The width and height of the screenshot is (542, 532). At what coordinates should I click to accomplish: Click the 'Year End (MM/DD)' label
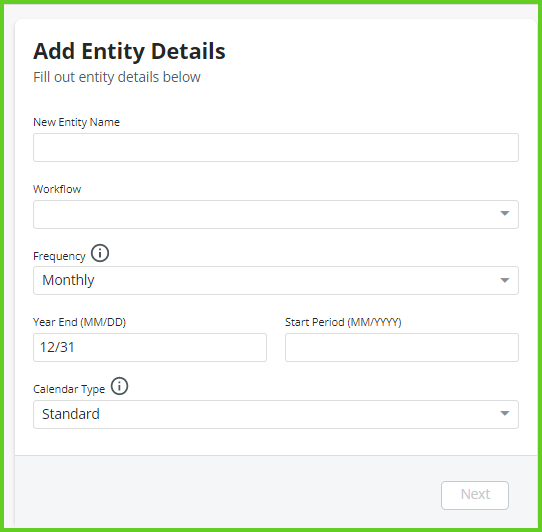coord(80,322)
